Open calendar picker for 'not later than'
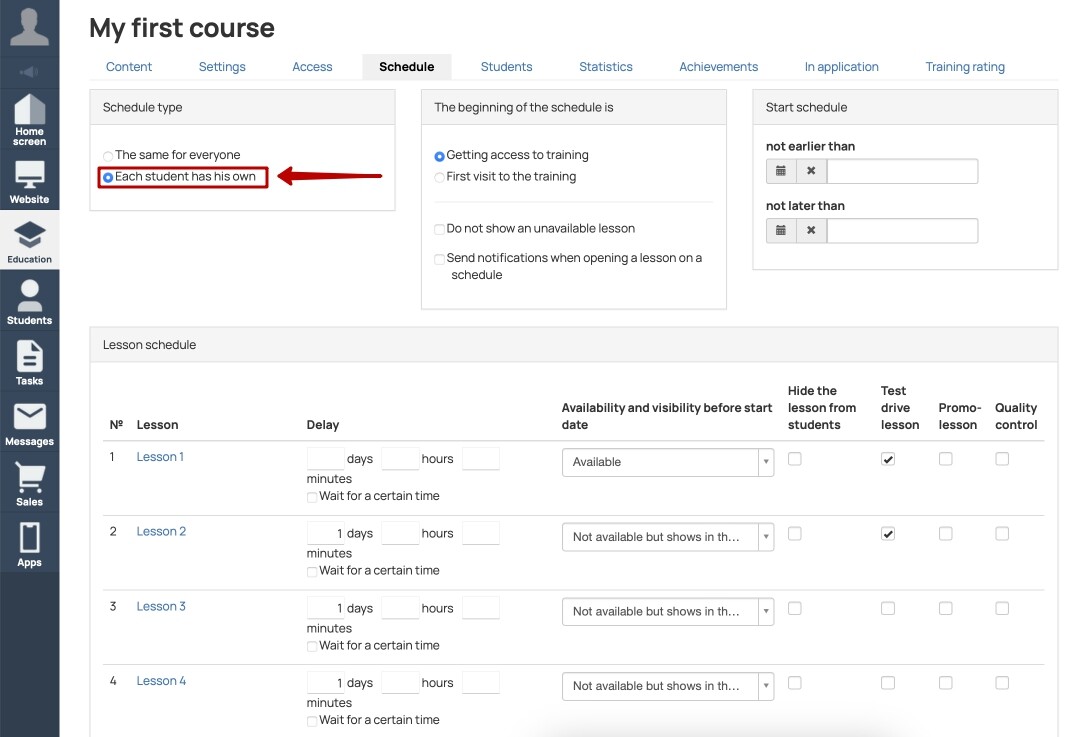The image size is (1078, 737). click(x=781, y=230)
